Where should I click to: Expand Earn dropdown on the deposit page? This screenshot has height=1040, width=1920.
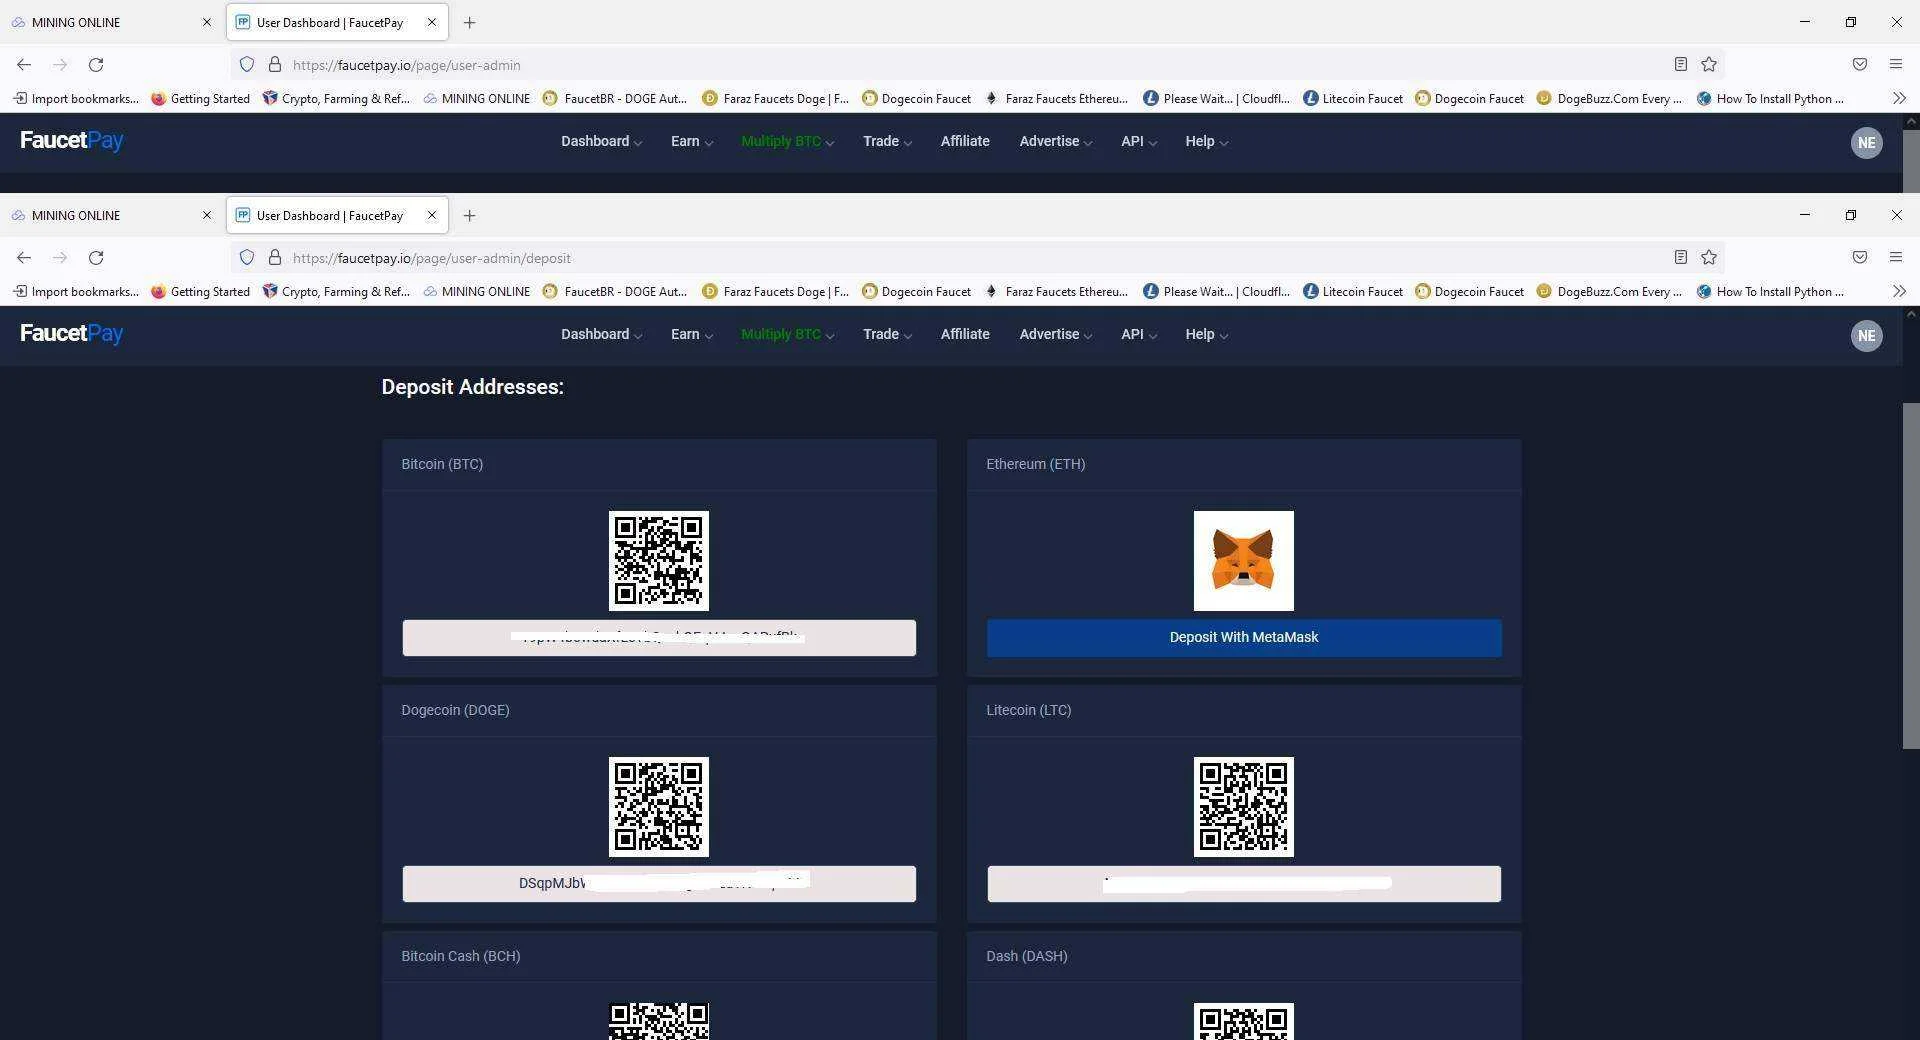coord(691,334)
